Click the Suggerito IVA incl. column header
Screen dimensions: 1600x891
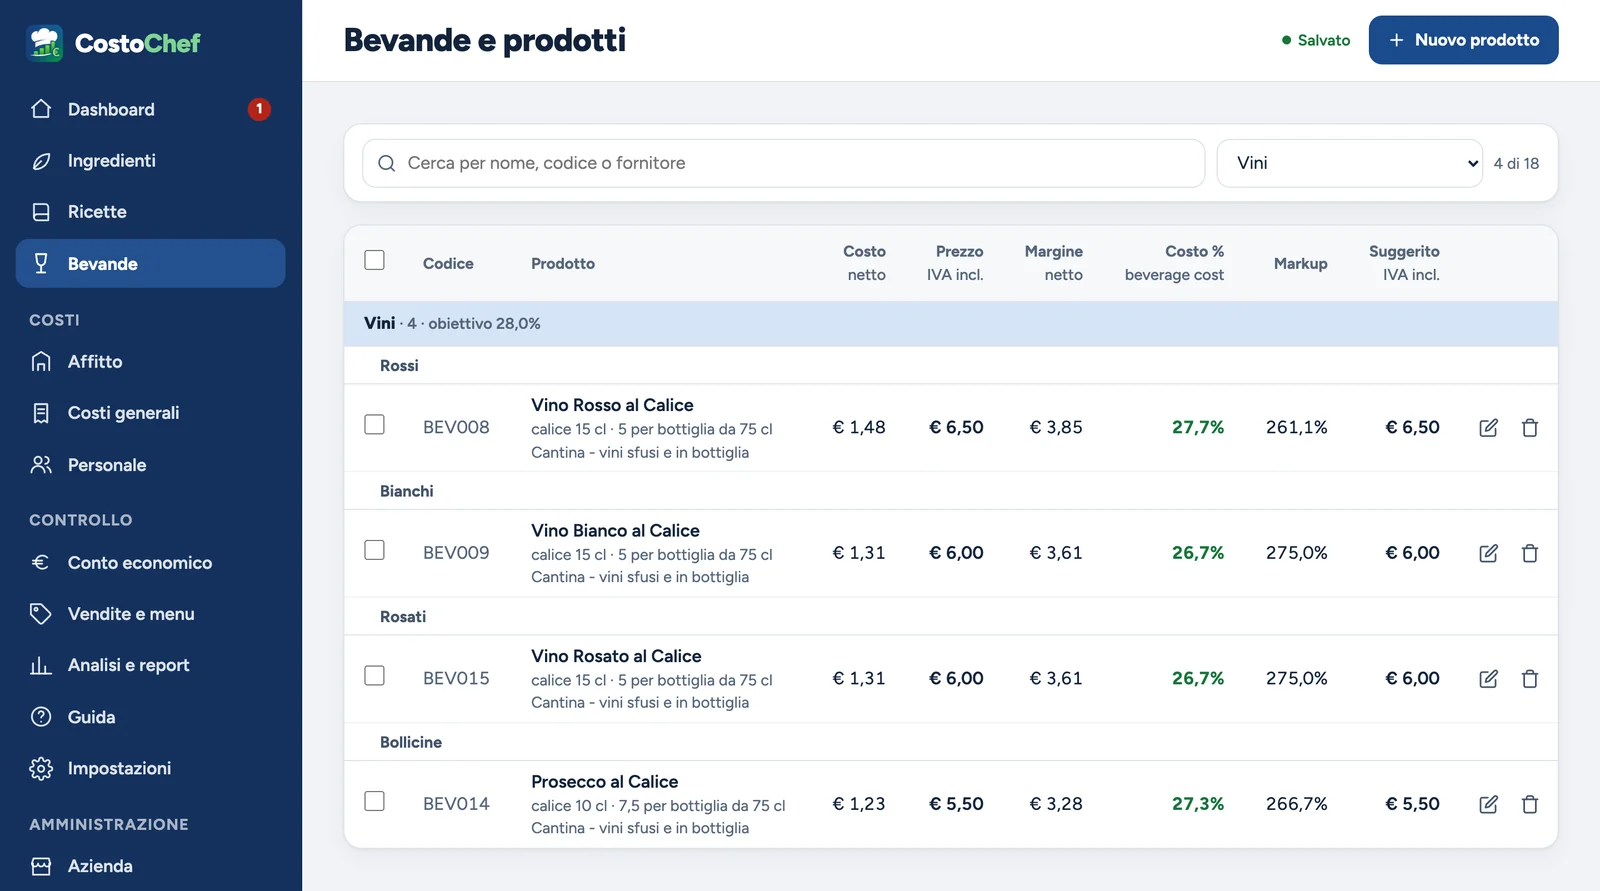tap(1404, 263)
